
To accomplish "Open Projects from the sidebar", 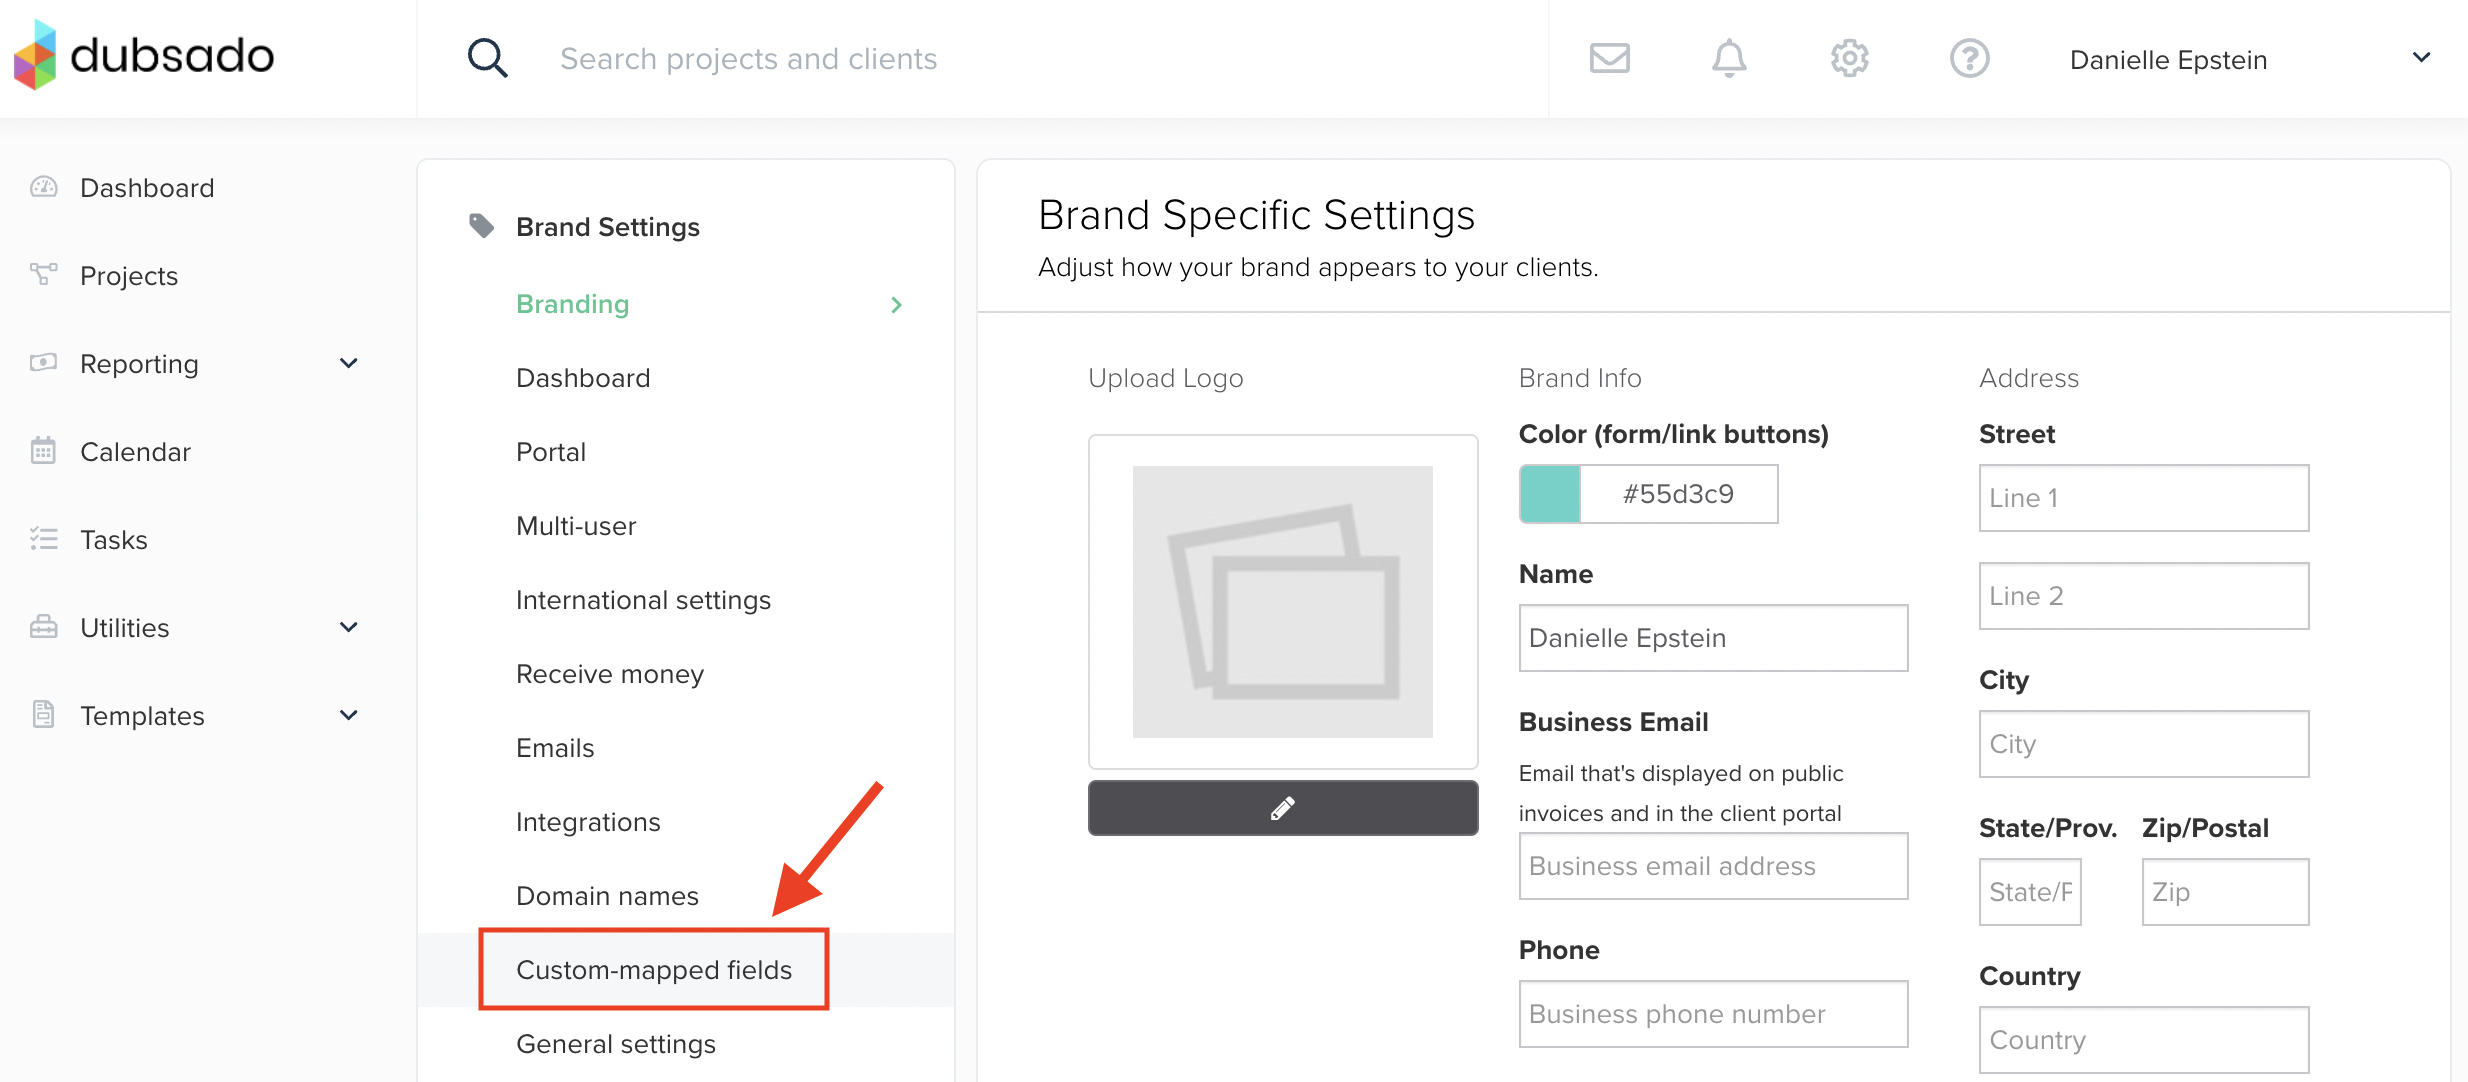I will 129,276.
